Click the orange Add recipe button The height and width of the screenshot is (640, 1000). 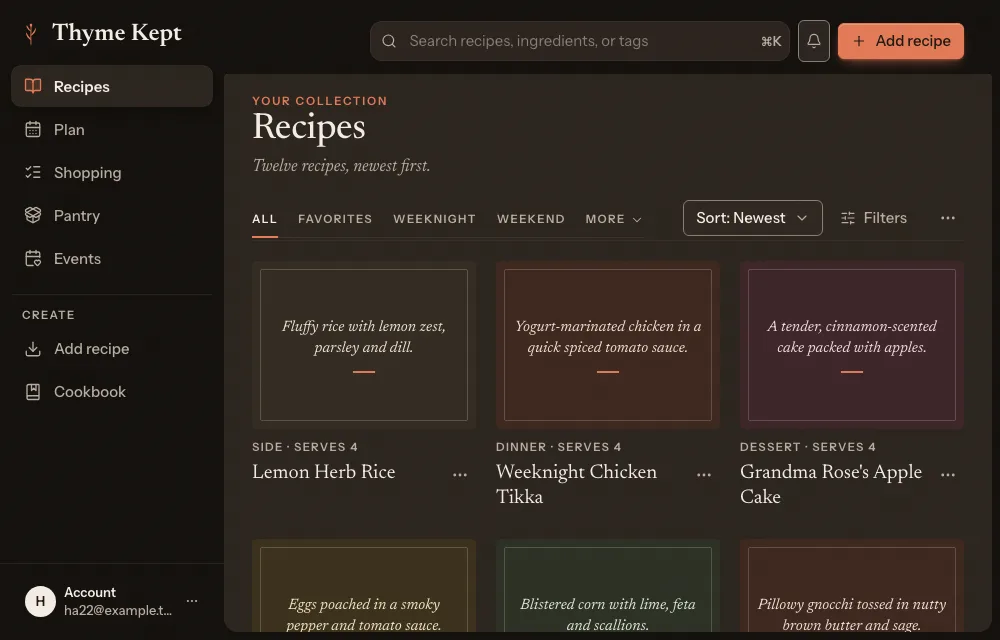point(901,41)
